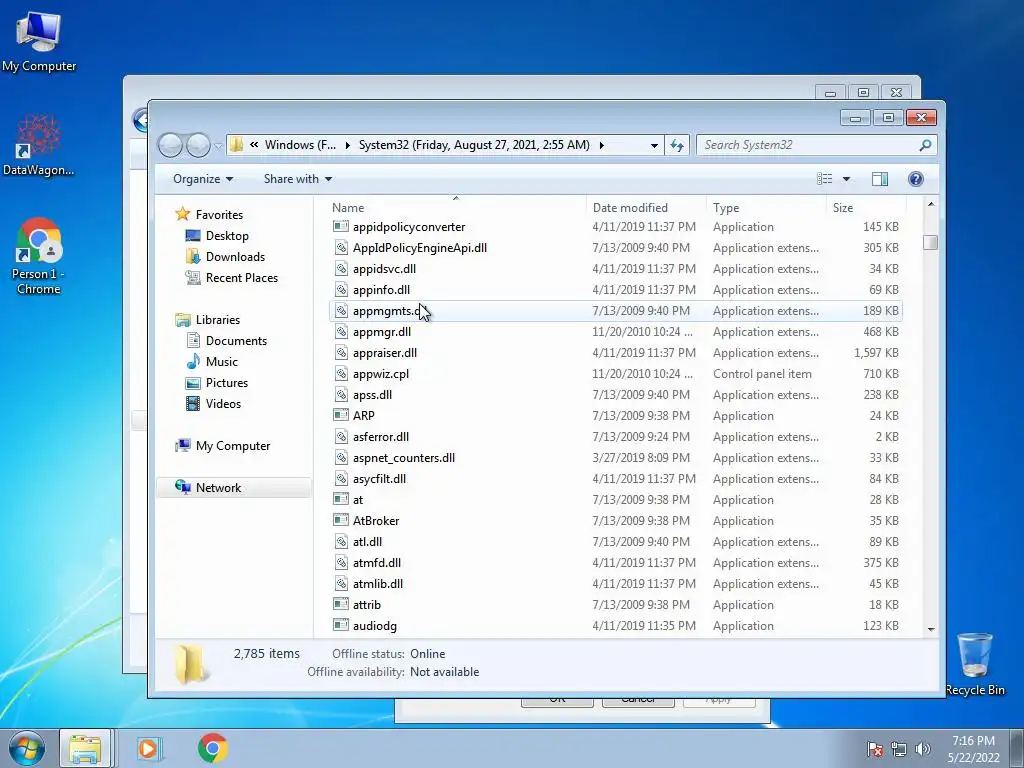1024x768 pixels.
Task: Select the appidpolicyconverter file
Action: tap(615, 227)
